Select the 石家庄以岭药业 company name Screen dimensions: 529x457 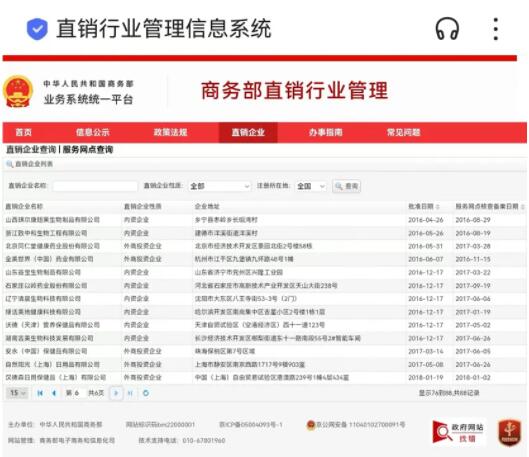coord(46,286)
